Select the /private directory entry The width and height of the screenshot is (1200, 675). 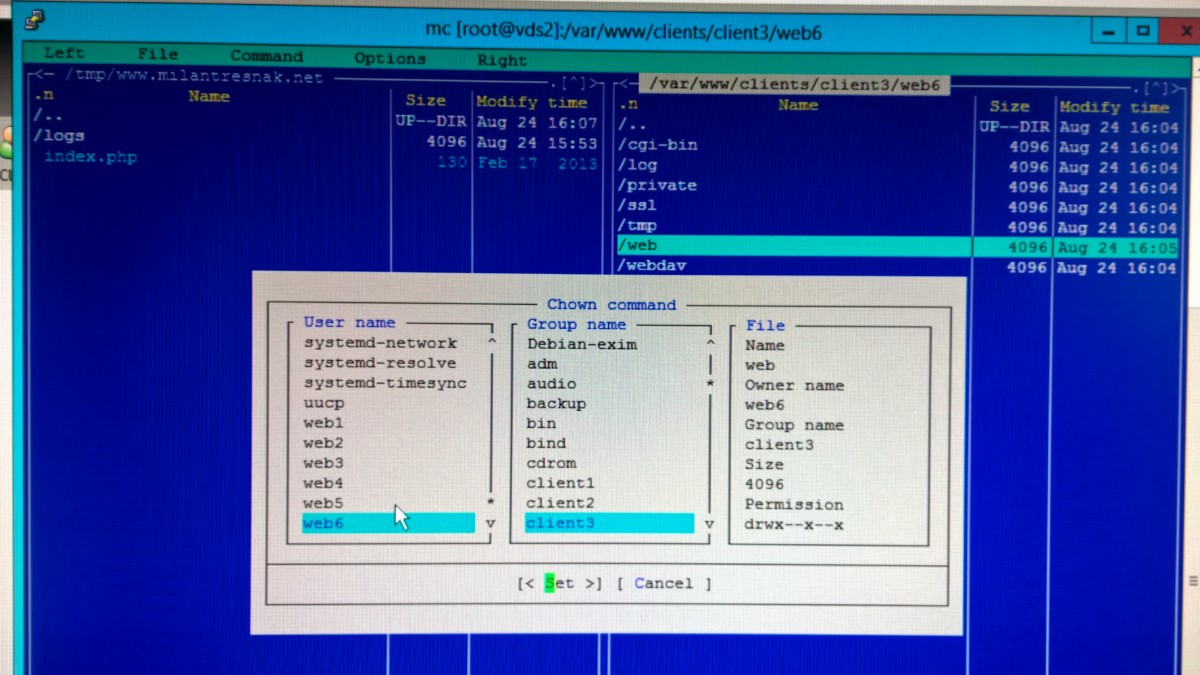click(x=657, y=185)
